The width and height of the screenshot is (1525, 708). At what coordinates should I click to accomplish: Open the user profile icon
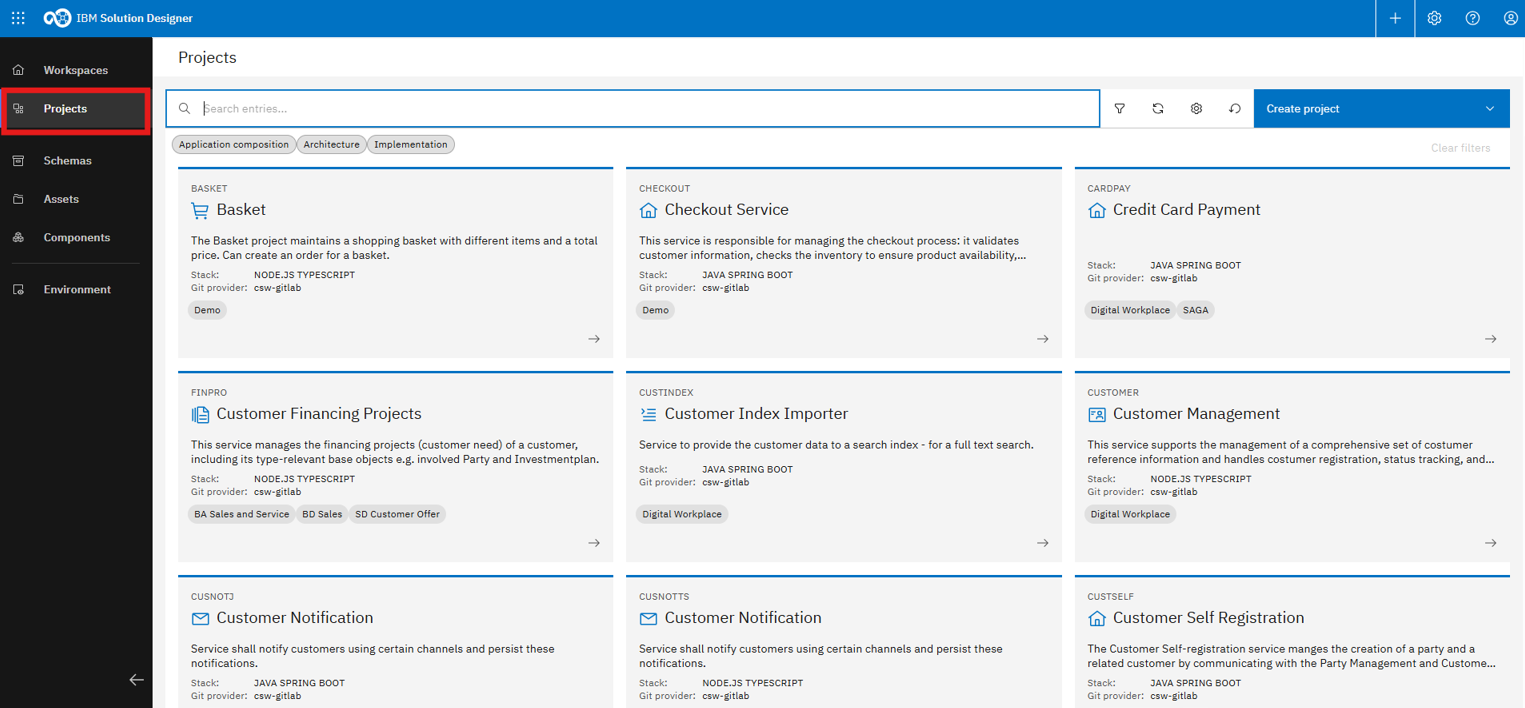click(x=1510, y=18)
